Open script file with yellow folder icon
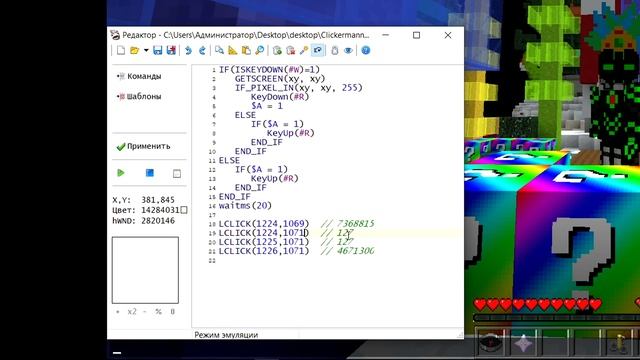This screenshot has height=360, width=640. 134,50
